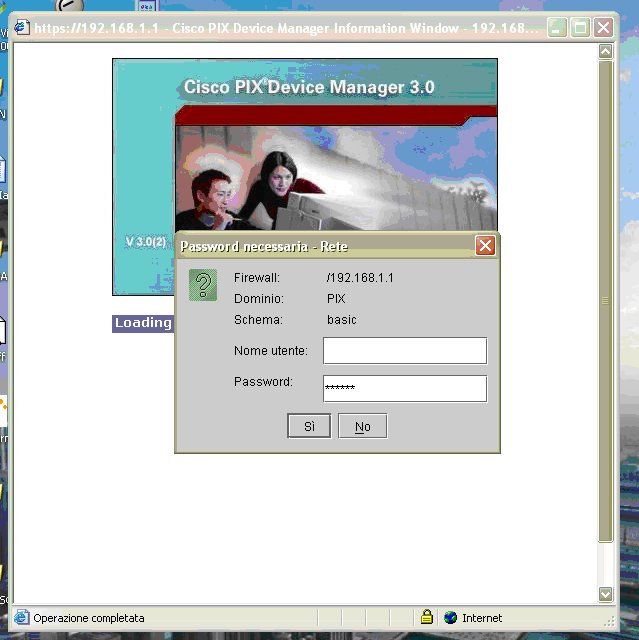Click the SSL padlock icon in status bar
The width and height of the screenshot is (639, 640).
(x=426, y=617)
